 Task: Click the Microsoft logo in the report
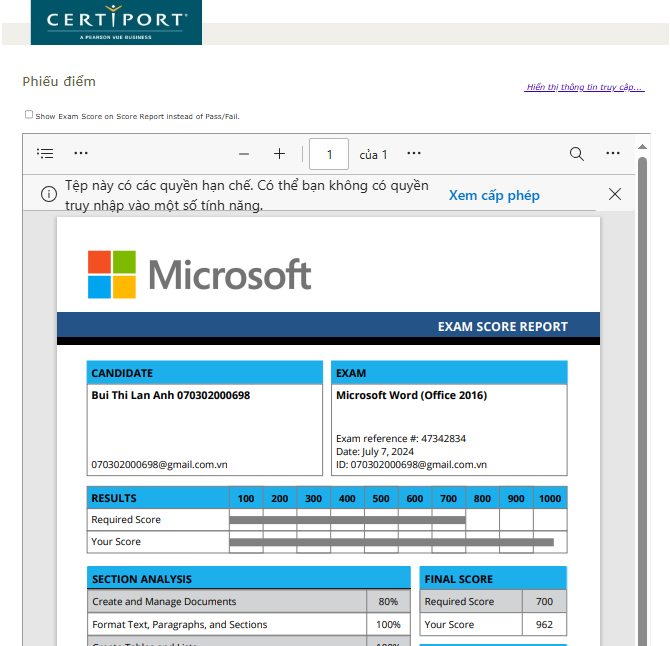(x=199, y=274)
